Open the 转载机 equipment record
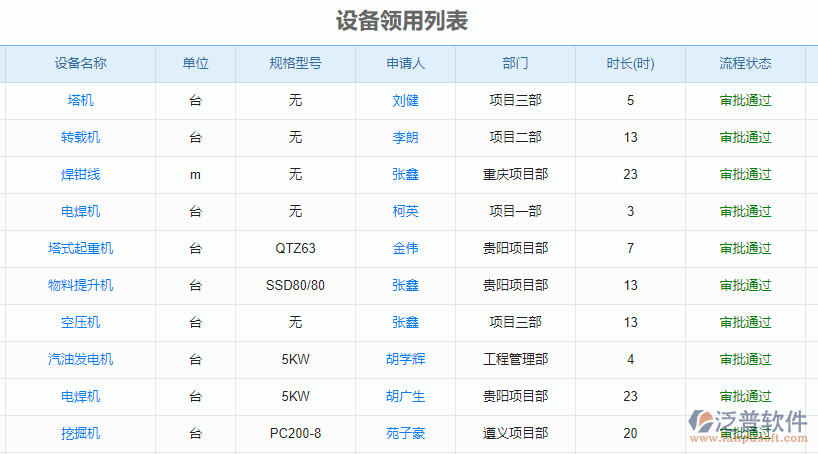The image size is (818, 454). pos(81,138)
